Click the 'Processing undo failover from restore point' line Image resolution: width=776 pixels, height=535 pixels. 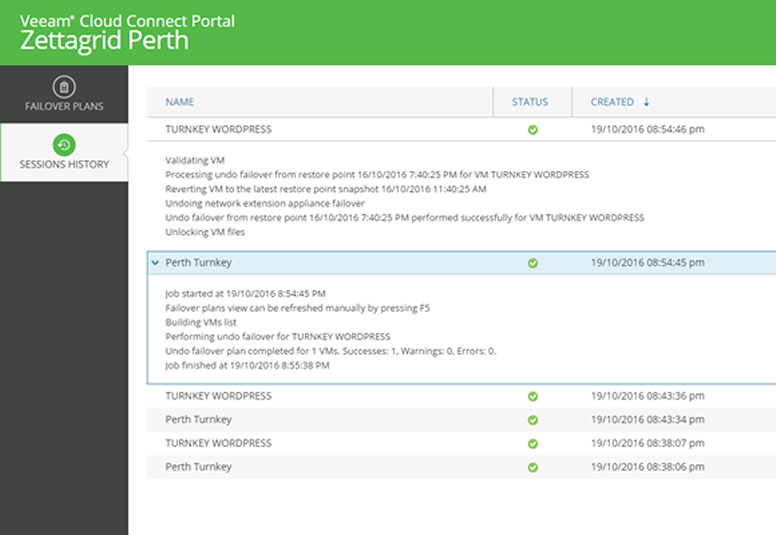[377, 175]
